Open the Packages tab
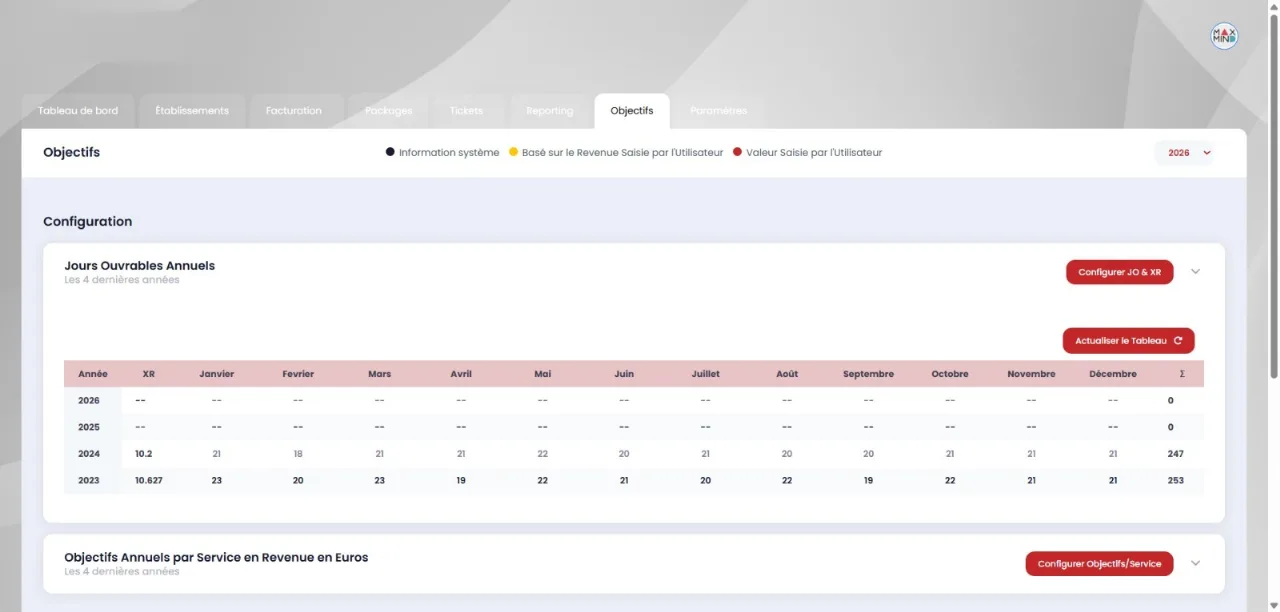This screenshot has width=1280, height=612. [x=389, y=111]
